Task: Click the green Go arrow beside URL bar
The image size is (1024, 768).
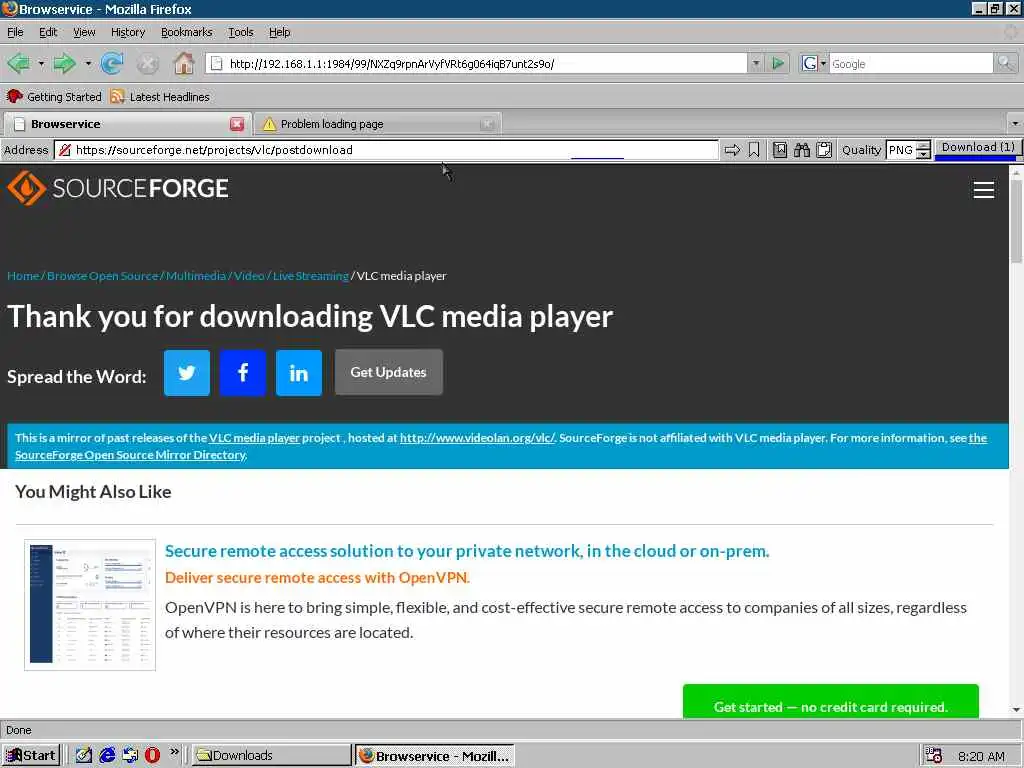Action: click(x=777, y=63)
